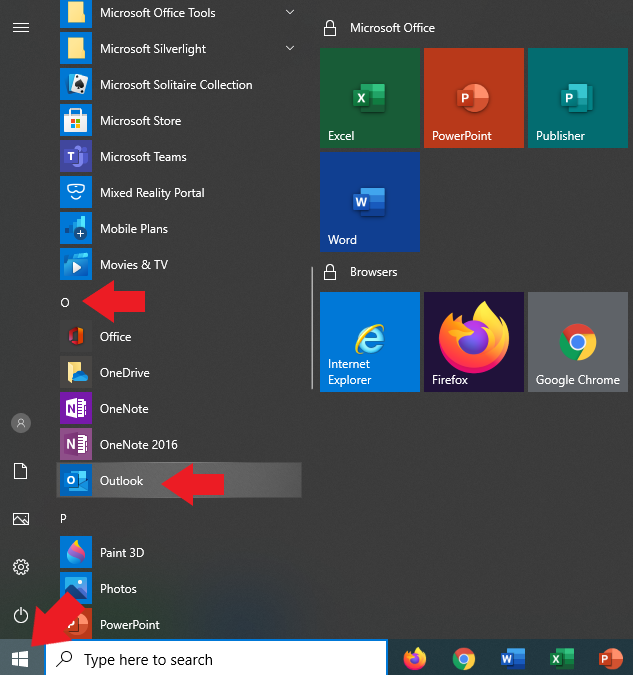Screen dimensions: 633x675
Task: Launch the Word tile
Action: 370,202
